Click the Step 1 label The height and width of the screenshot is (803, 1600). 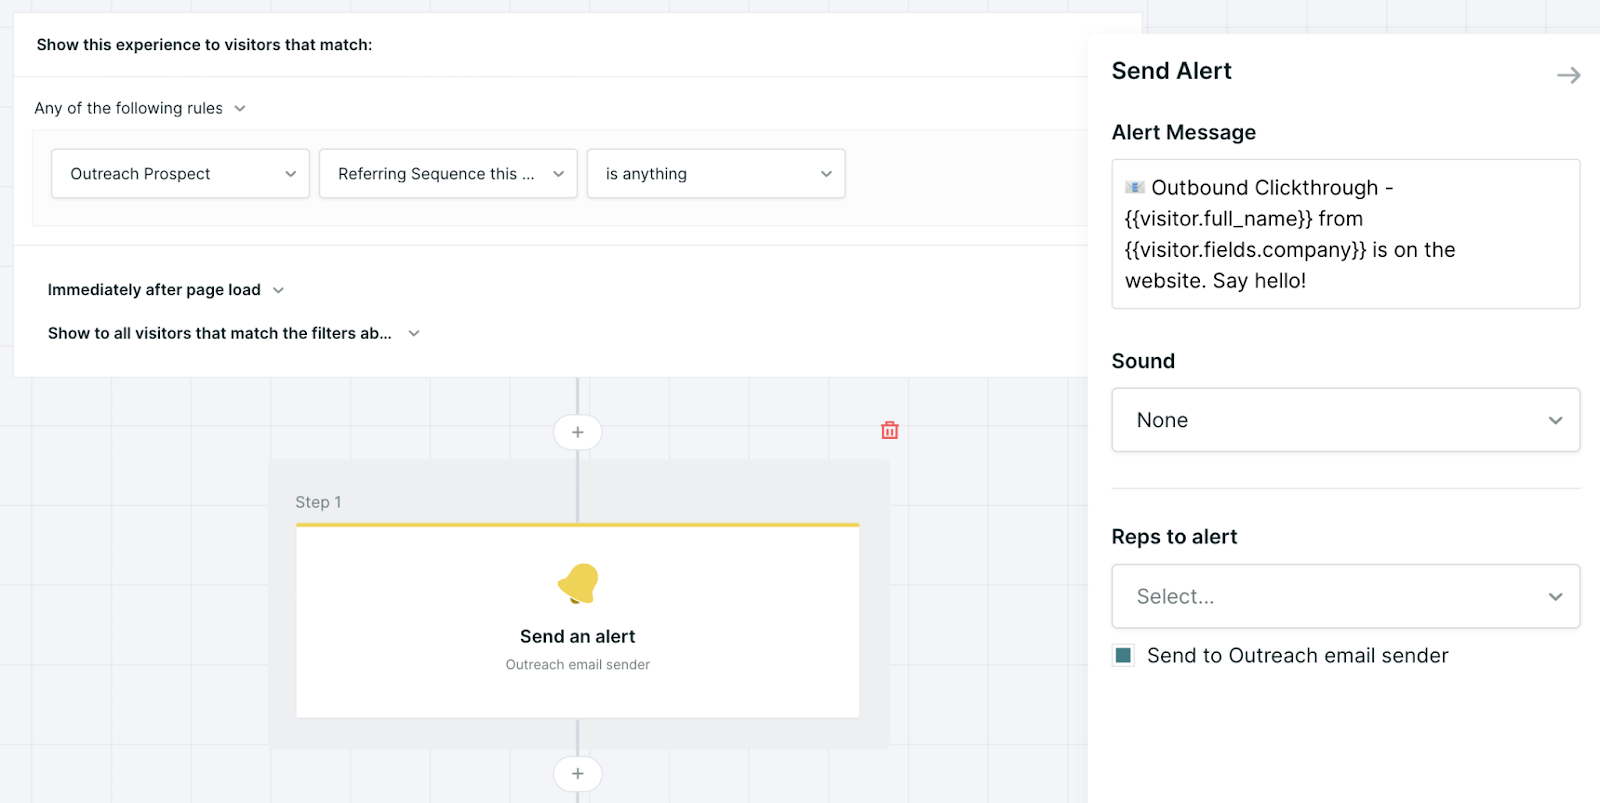click(x=318, y=502)
